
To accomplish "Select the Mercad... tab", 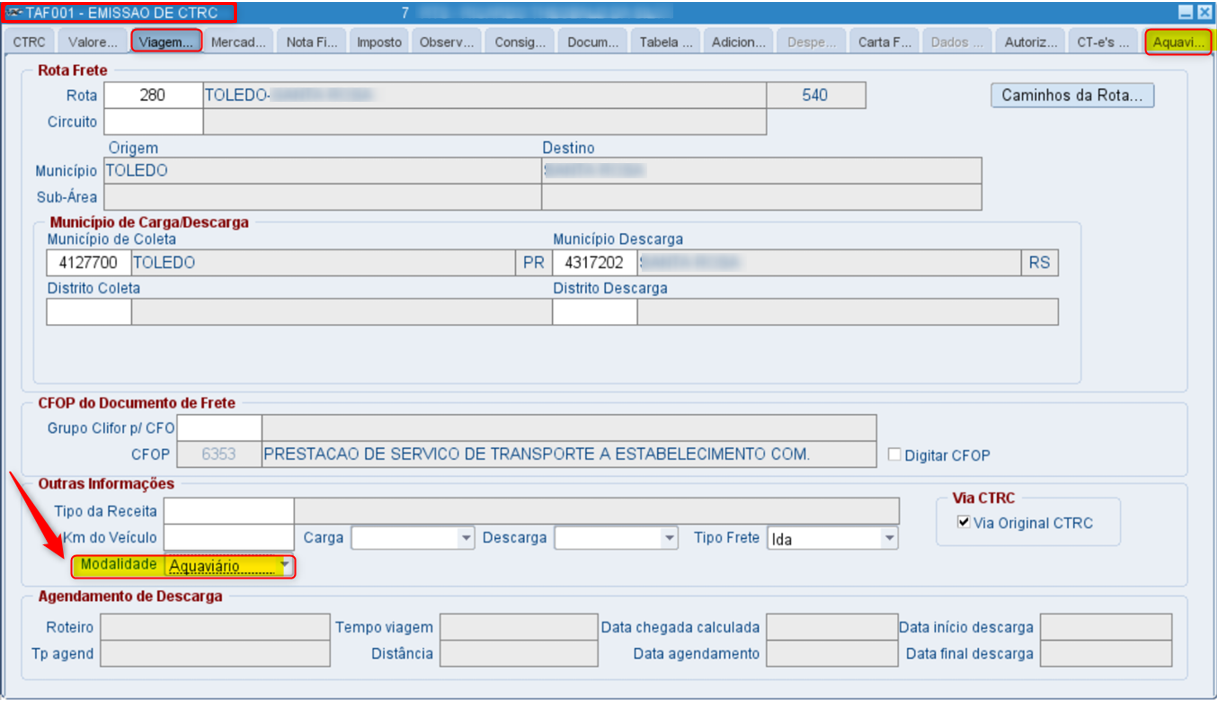I will tap(239, 42).
